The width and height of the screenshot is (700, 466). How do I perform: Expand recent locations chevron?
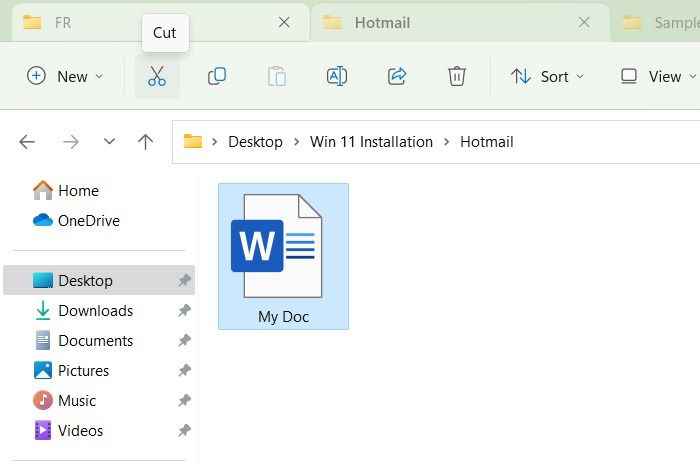click(109, 142)
